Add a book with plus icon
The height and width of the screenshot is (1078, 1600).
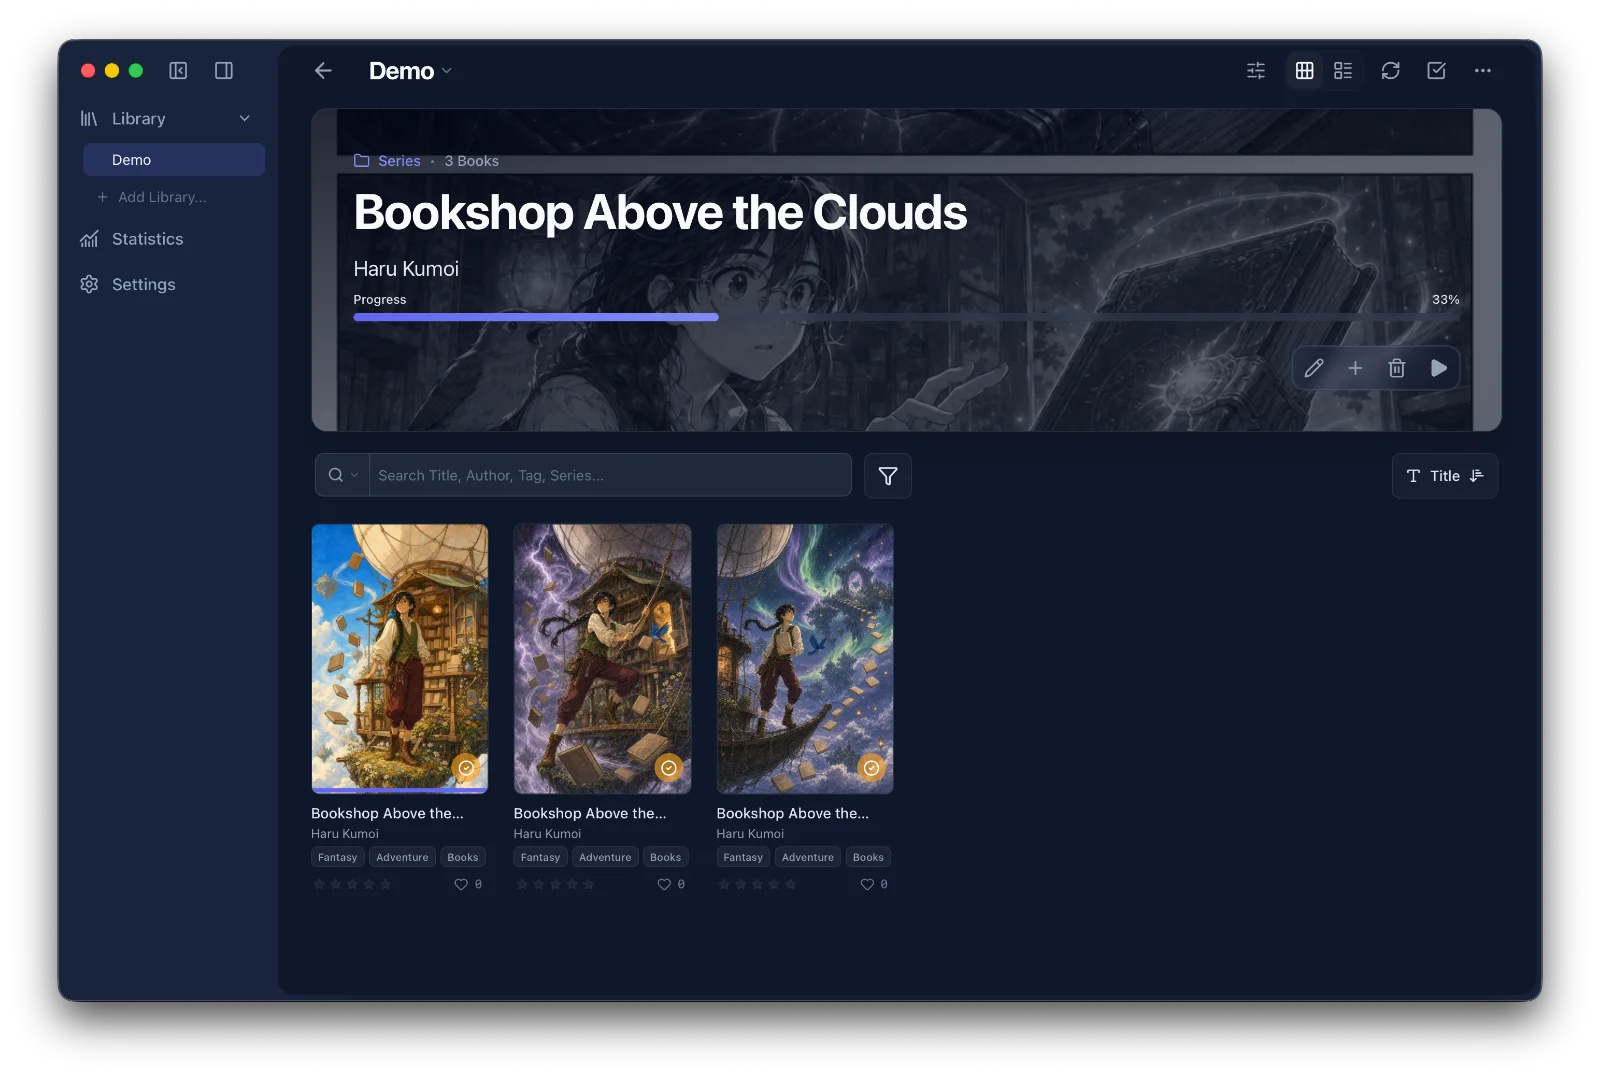point(1355,368)
